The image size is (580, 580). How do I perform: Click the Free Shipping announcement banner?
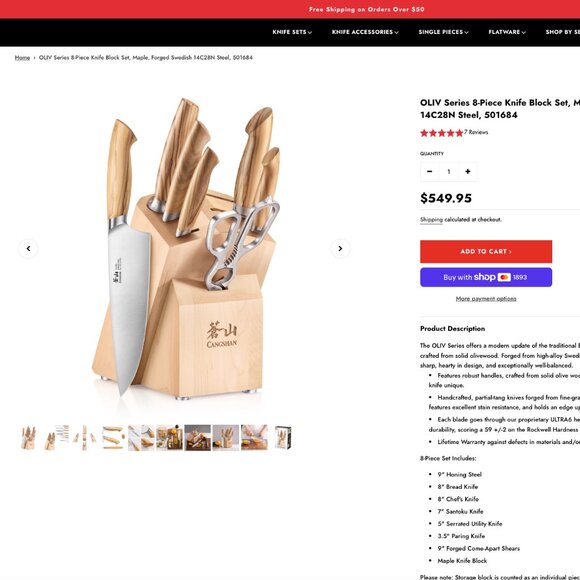(366, 9)
